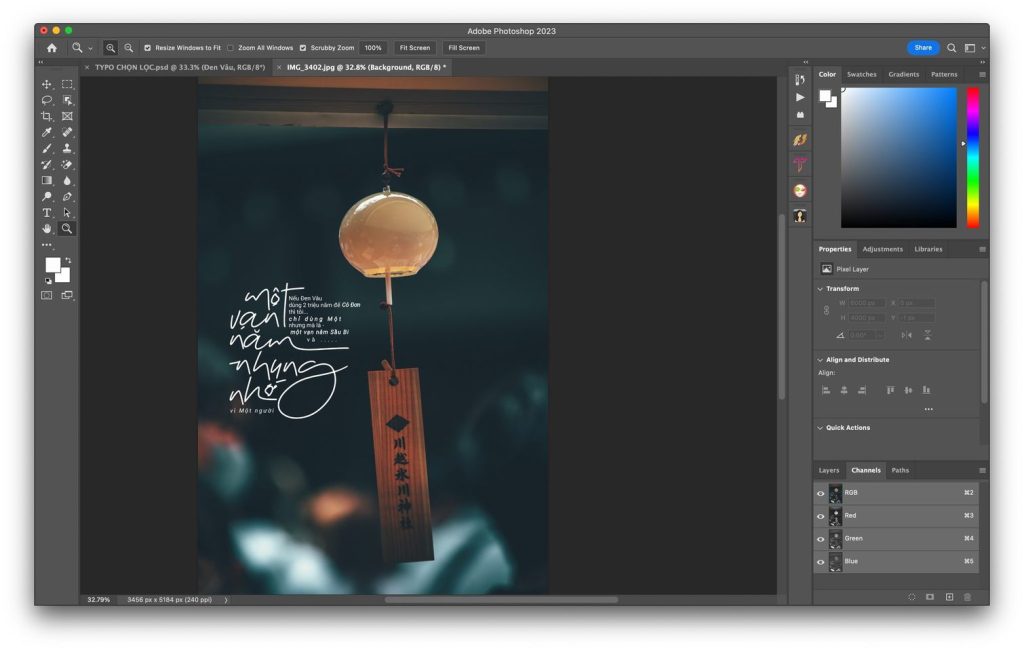This screenshot has height=651, width=1024.
Task: Pick the Eyedropper tool
Action: [46, 132]
